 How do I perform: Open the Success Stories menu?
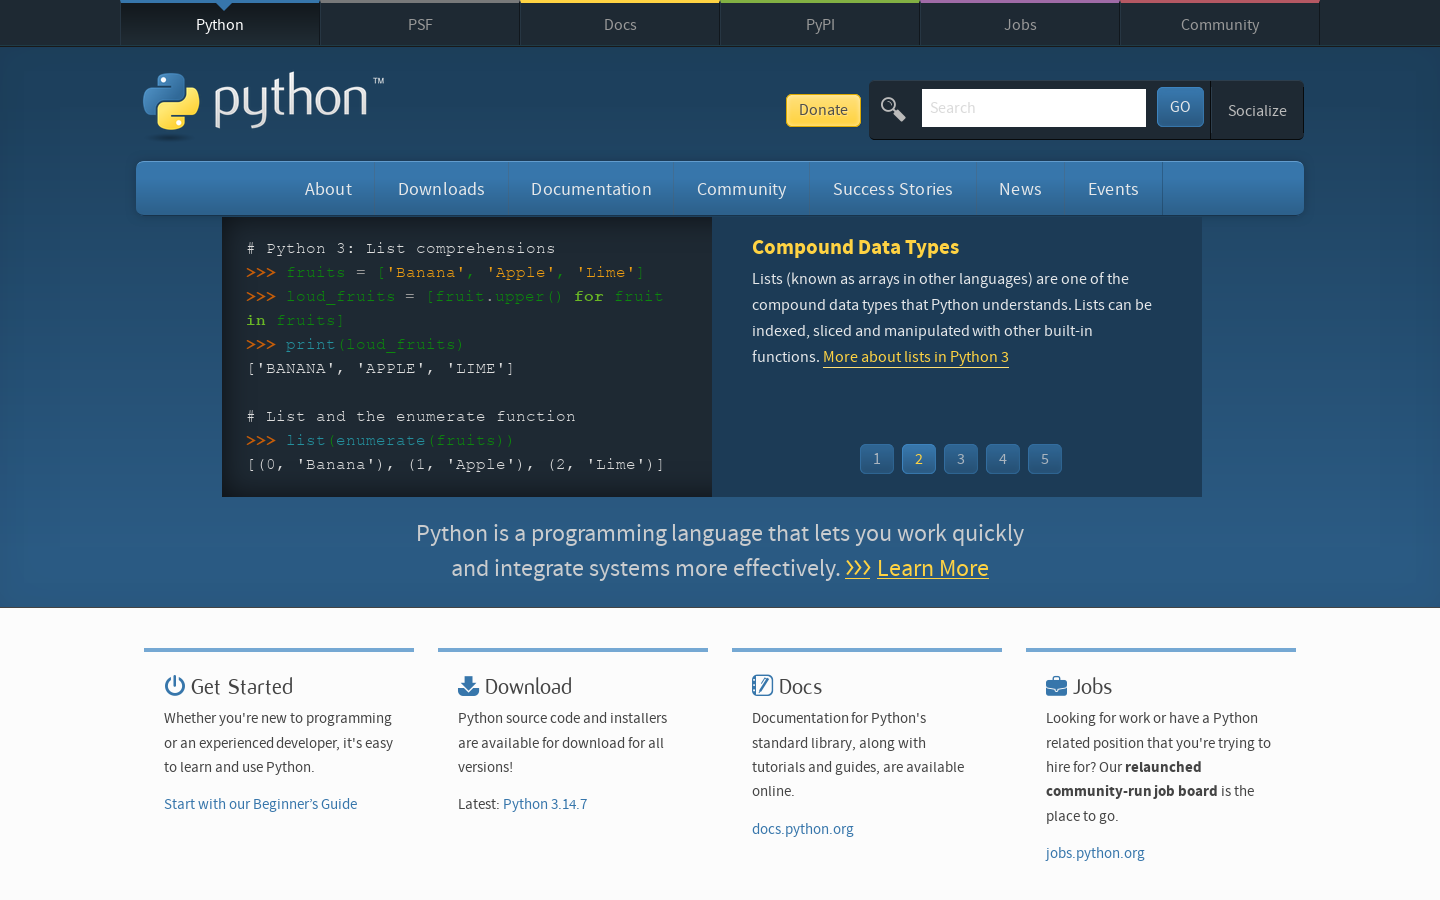[x=893, y=189]
